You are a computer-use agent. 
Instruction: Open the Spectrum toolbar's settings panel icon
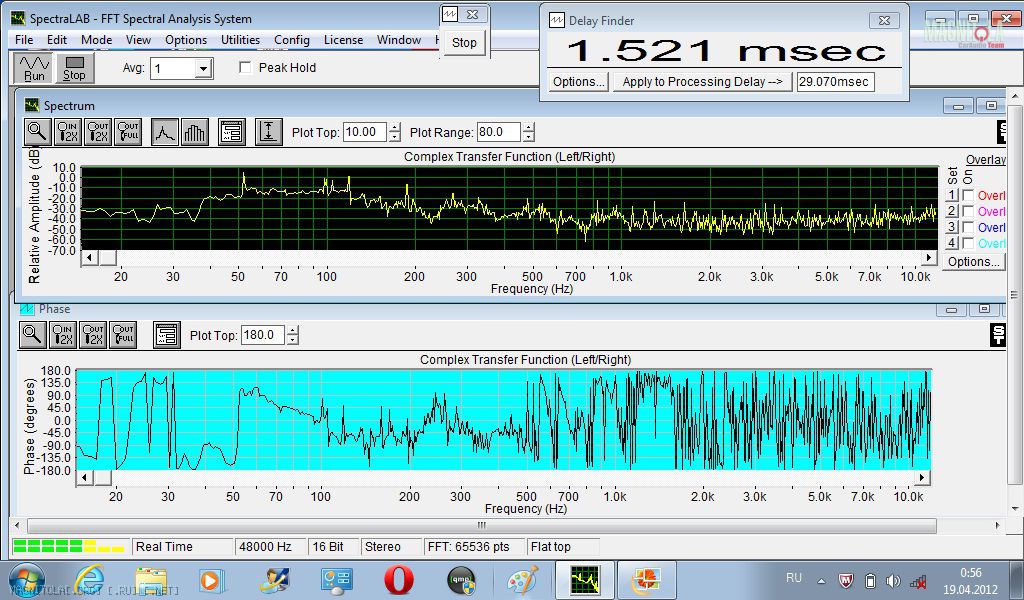pyautogui.click(x=232, y=132)
